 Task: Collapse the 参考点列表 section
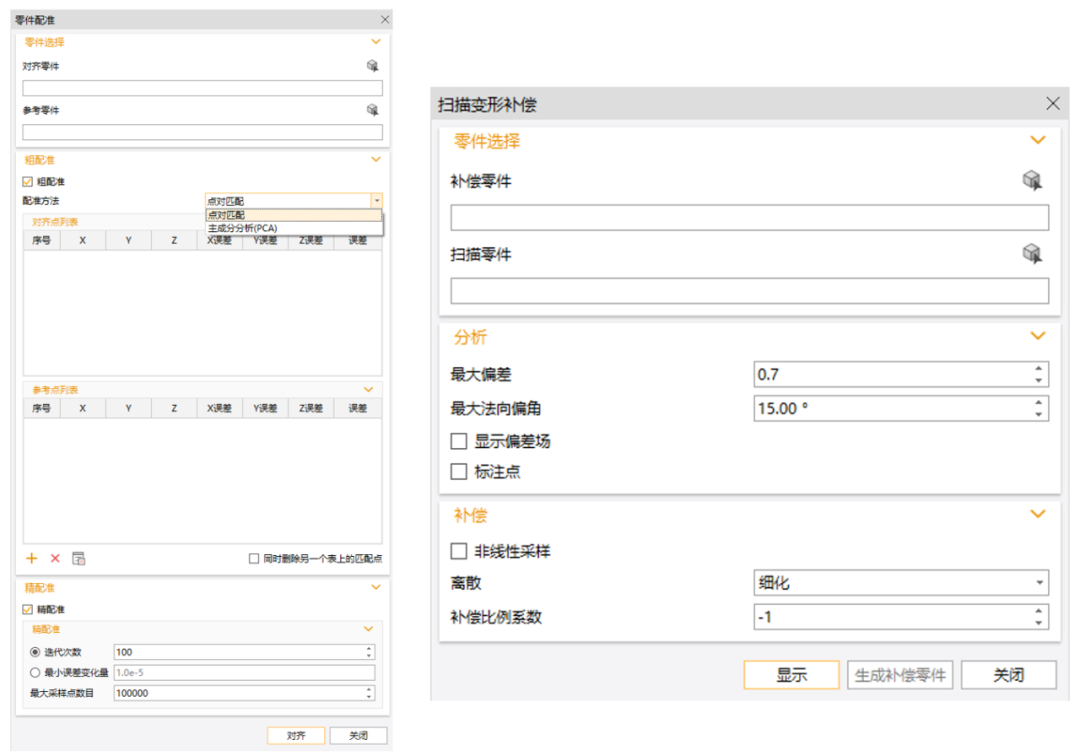click(368, 389)
